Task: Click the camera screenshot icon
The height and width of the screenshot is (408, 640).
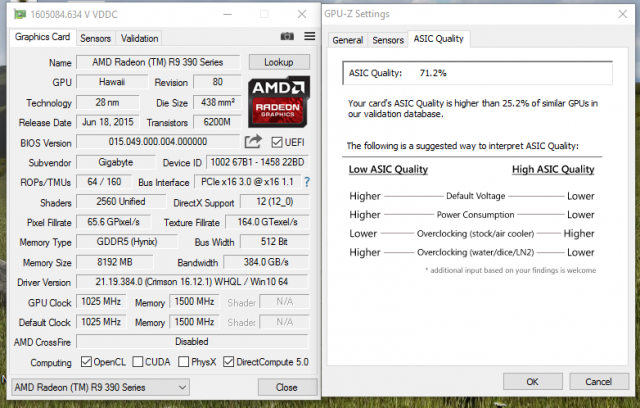Action: click(x=288, y=37)
